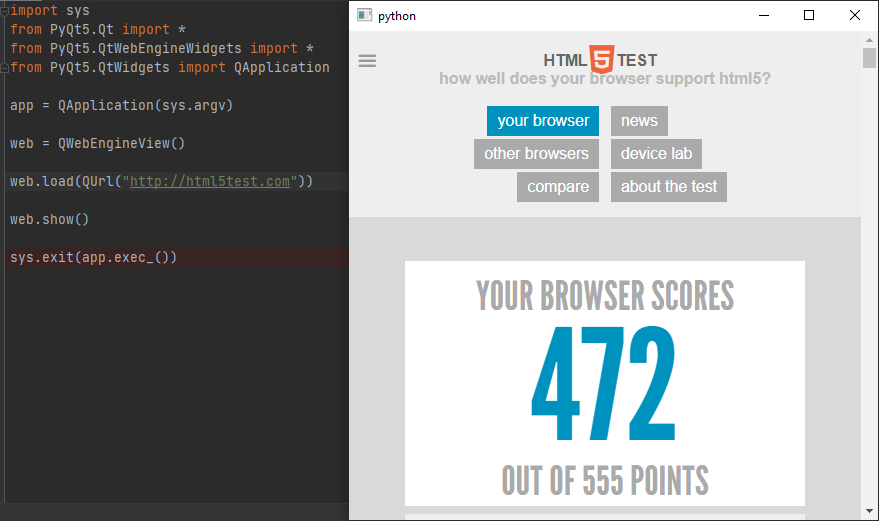Minimize the python window
The height and width of the screenshot is (521, 879).
click(x=764, y=15)
